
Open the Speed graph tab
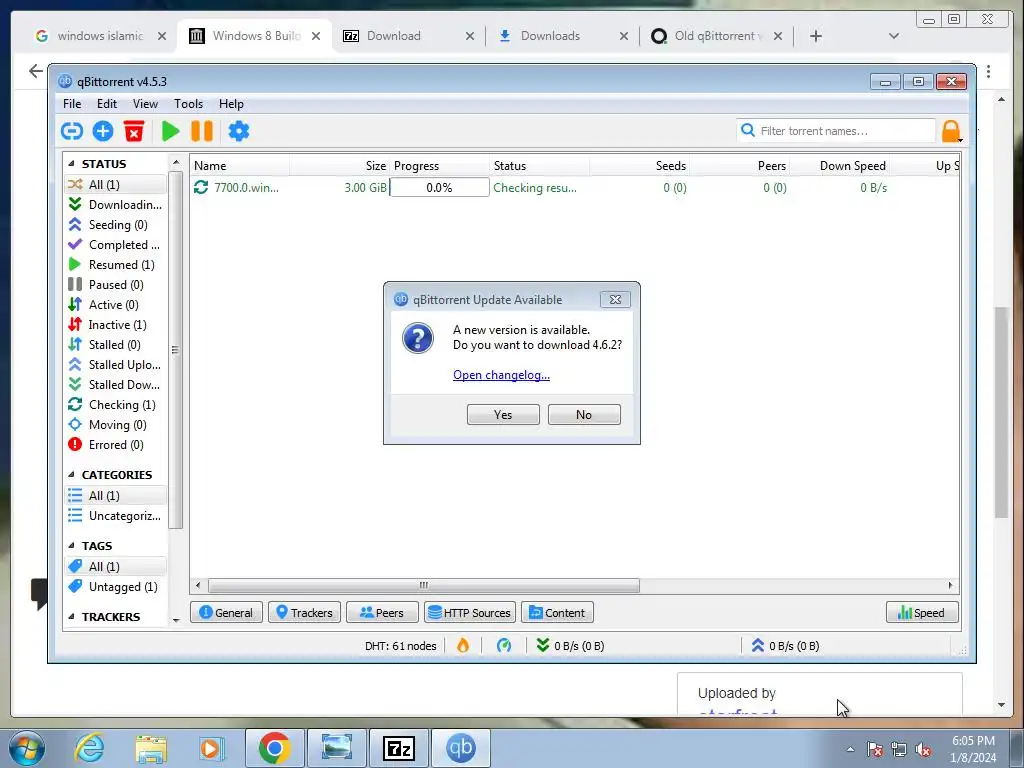922,613
